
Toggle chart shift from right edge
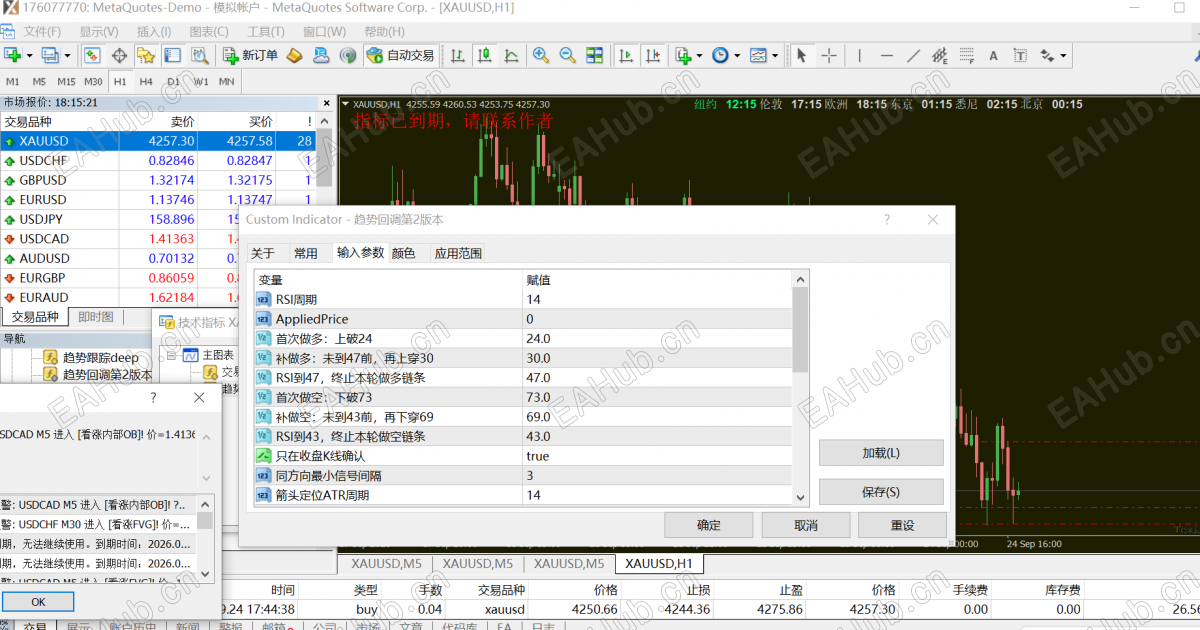(x=653, y=56)
